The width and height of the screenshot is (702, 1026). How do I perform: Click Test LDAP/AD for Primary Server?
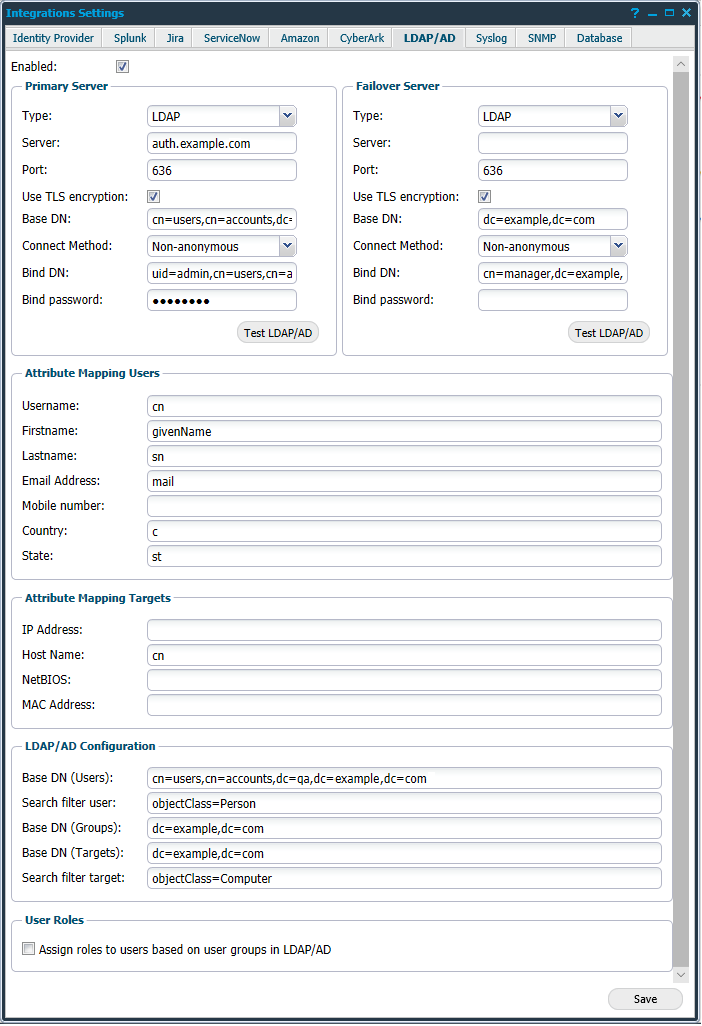pos(278,333)
